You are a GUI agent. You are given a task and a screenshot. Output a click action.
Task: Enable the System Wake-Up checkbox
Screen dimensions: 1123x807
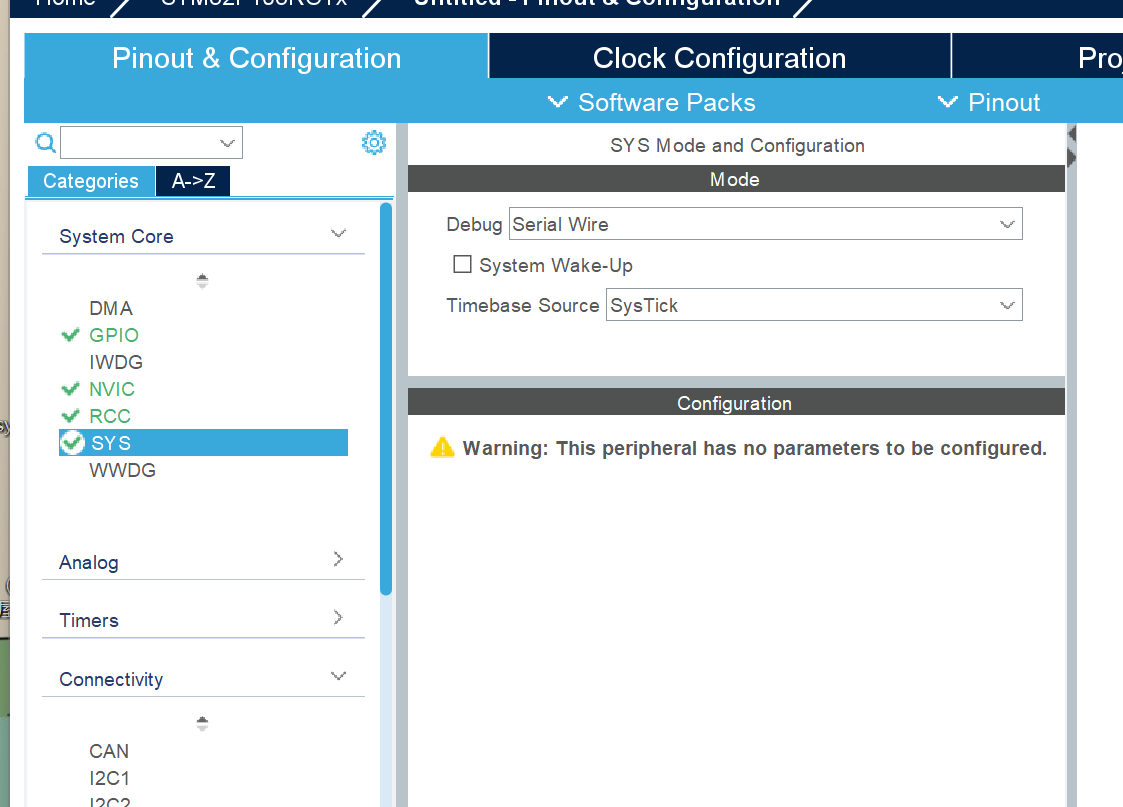pos(462,264)
